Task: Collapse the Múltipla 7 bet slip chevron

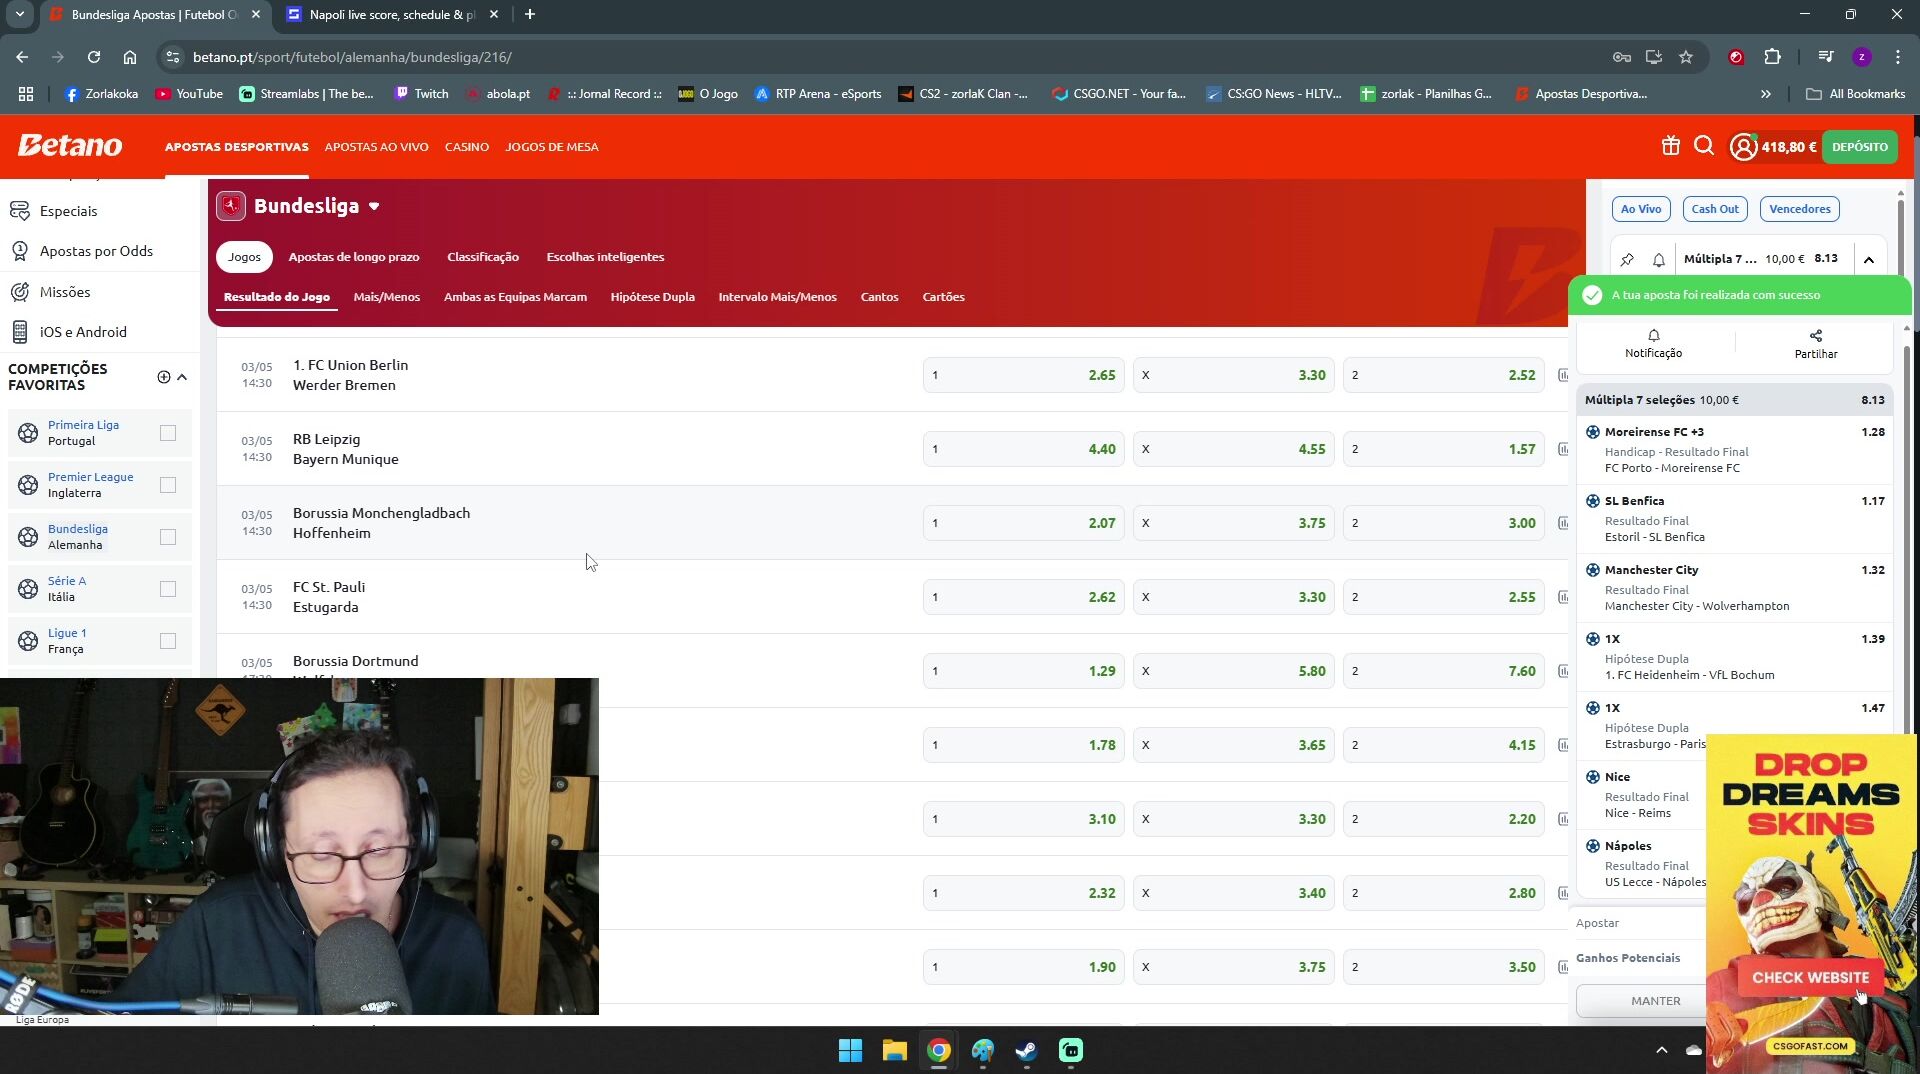Action: pos(1868,259)
